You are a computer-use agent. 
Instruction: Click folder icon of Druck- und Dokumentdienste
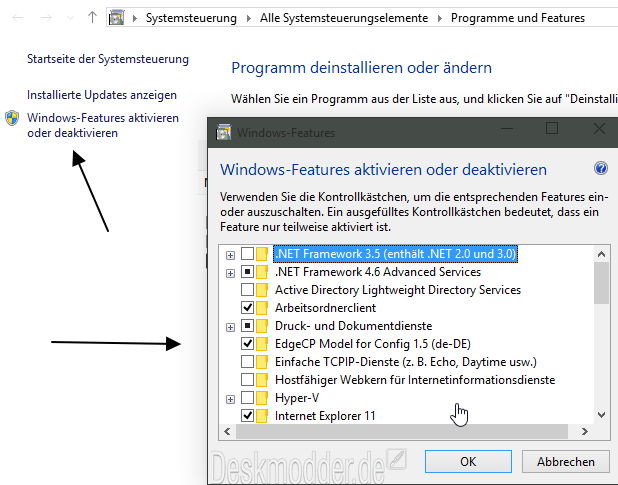262,326
